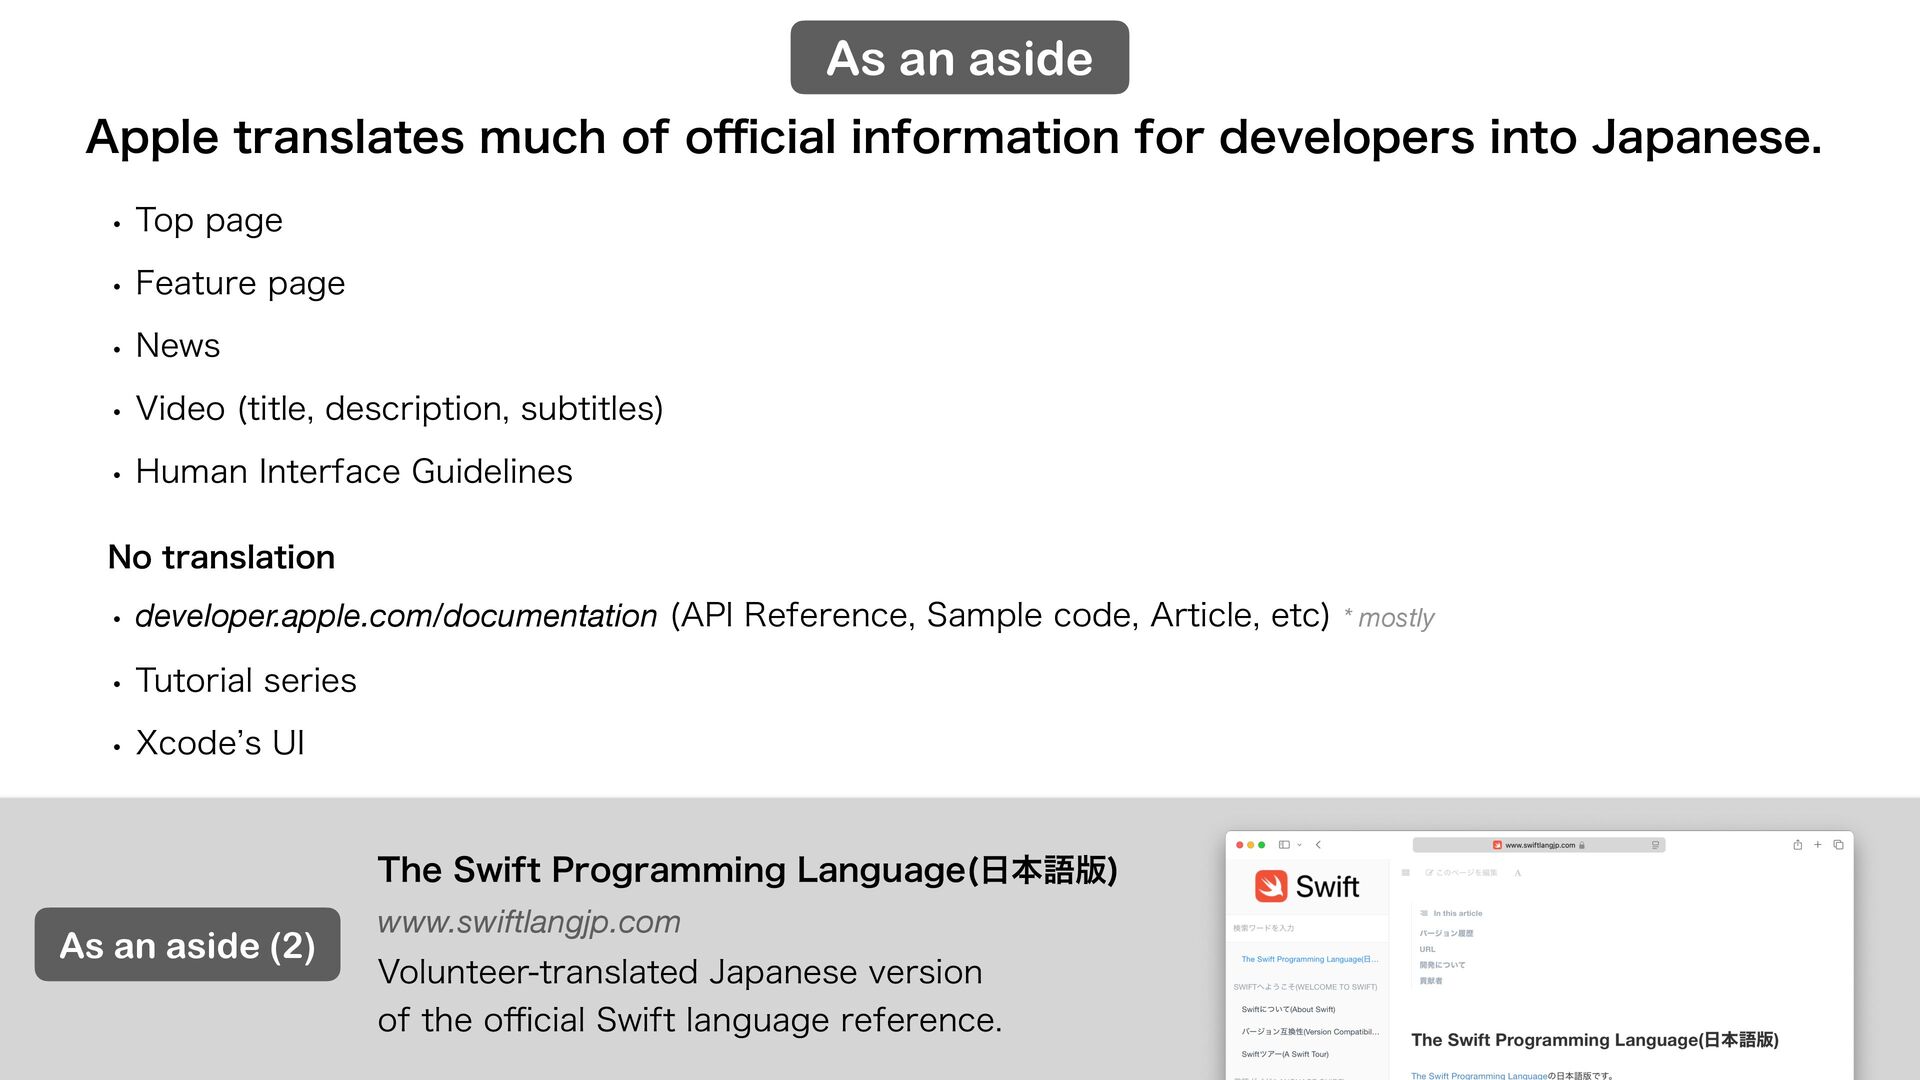Open the sidebar options chevron in Safari
The width and height of the screenshot is (1920, 1080).
(x=1299, y=845)
